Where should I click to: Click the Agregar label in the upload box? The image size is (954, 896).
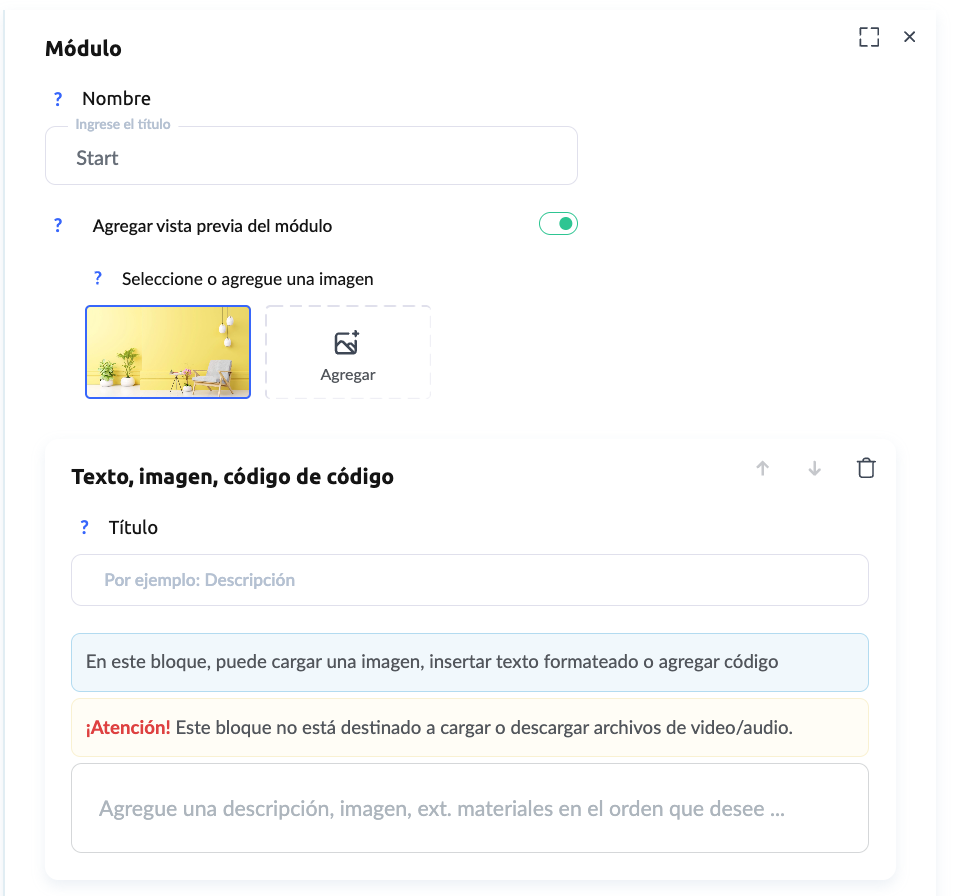347,375
